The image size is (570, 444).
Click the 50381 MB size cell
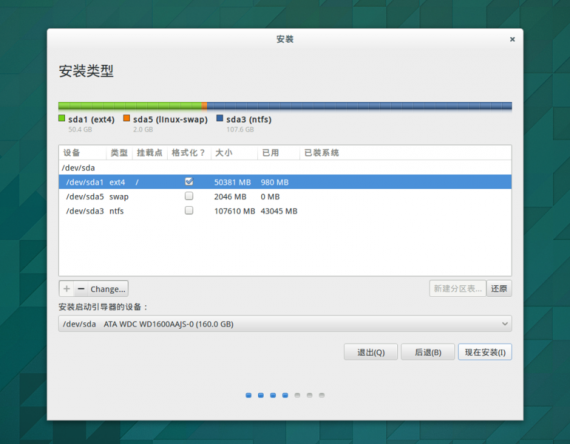click(x=232, y=182)
